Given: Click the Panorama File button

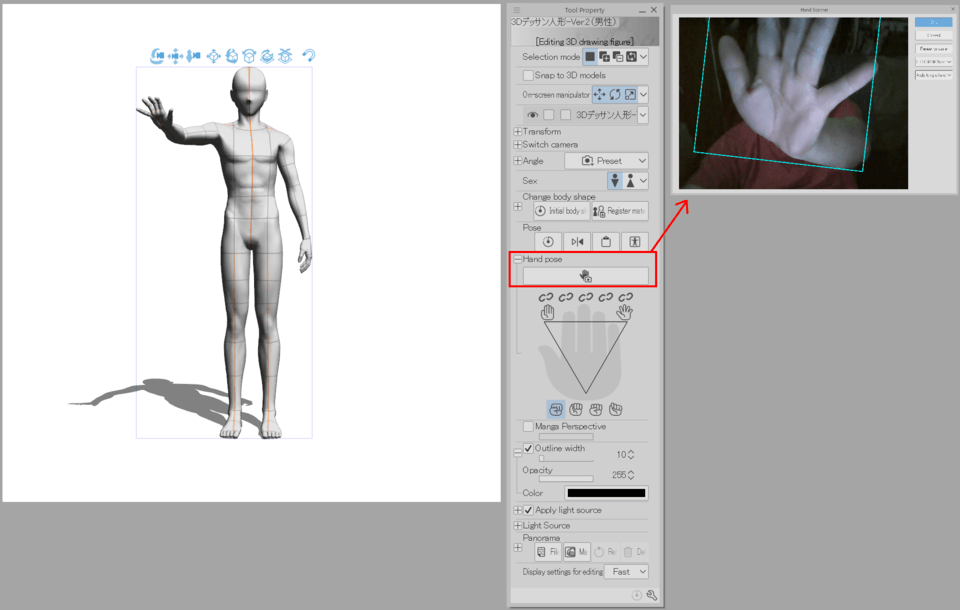Looking at the screenshot, I should point(547,552).
